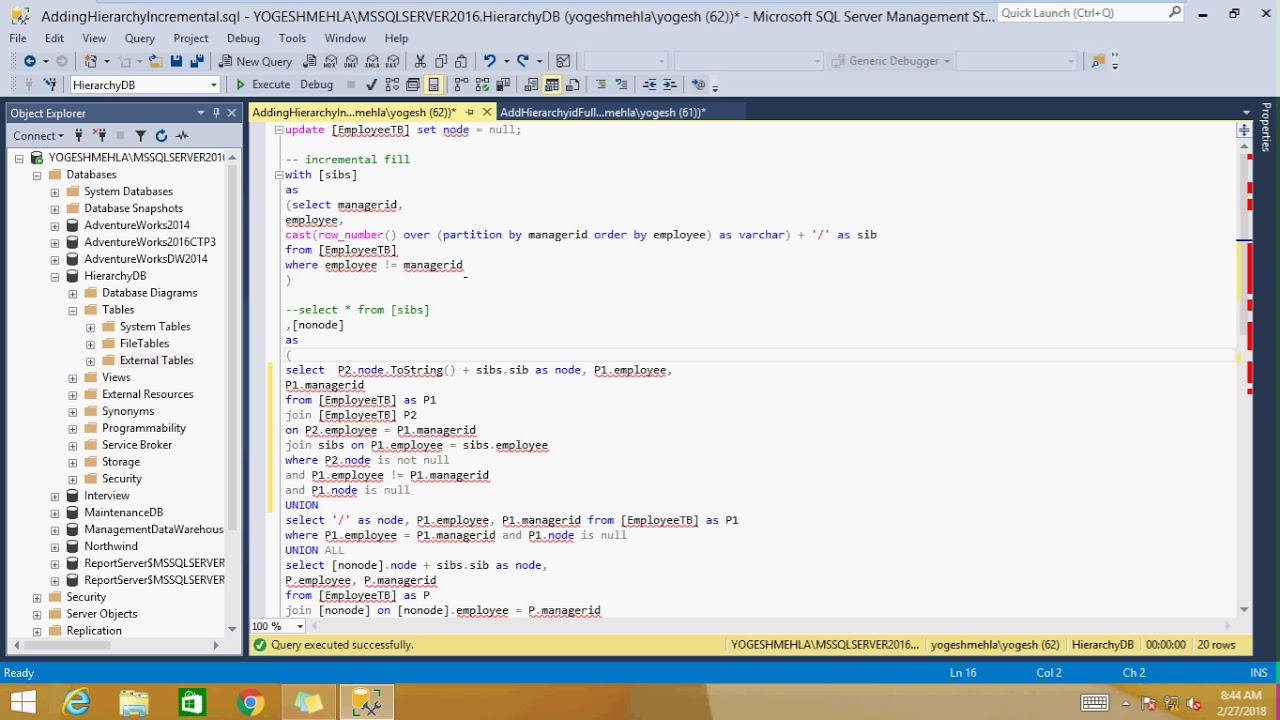The height and width of the screenshot is (720, 1280).
Task: Click the Save All icon
Action: 197,61
